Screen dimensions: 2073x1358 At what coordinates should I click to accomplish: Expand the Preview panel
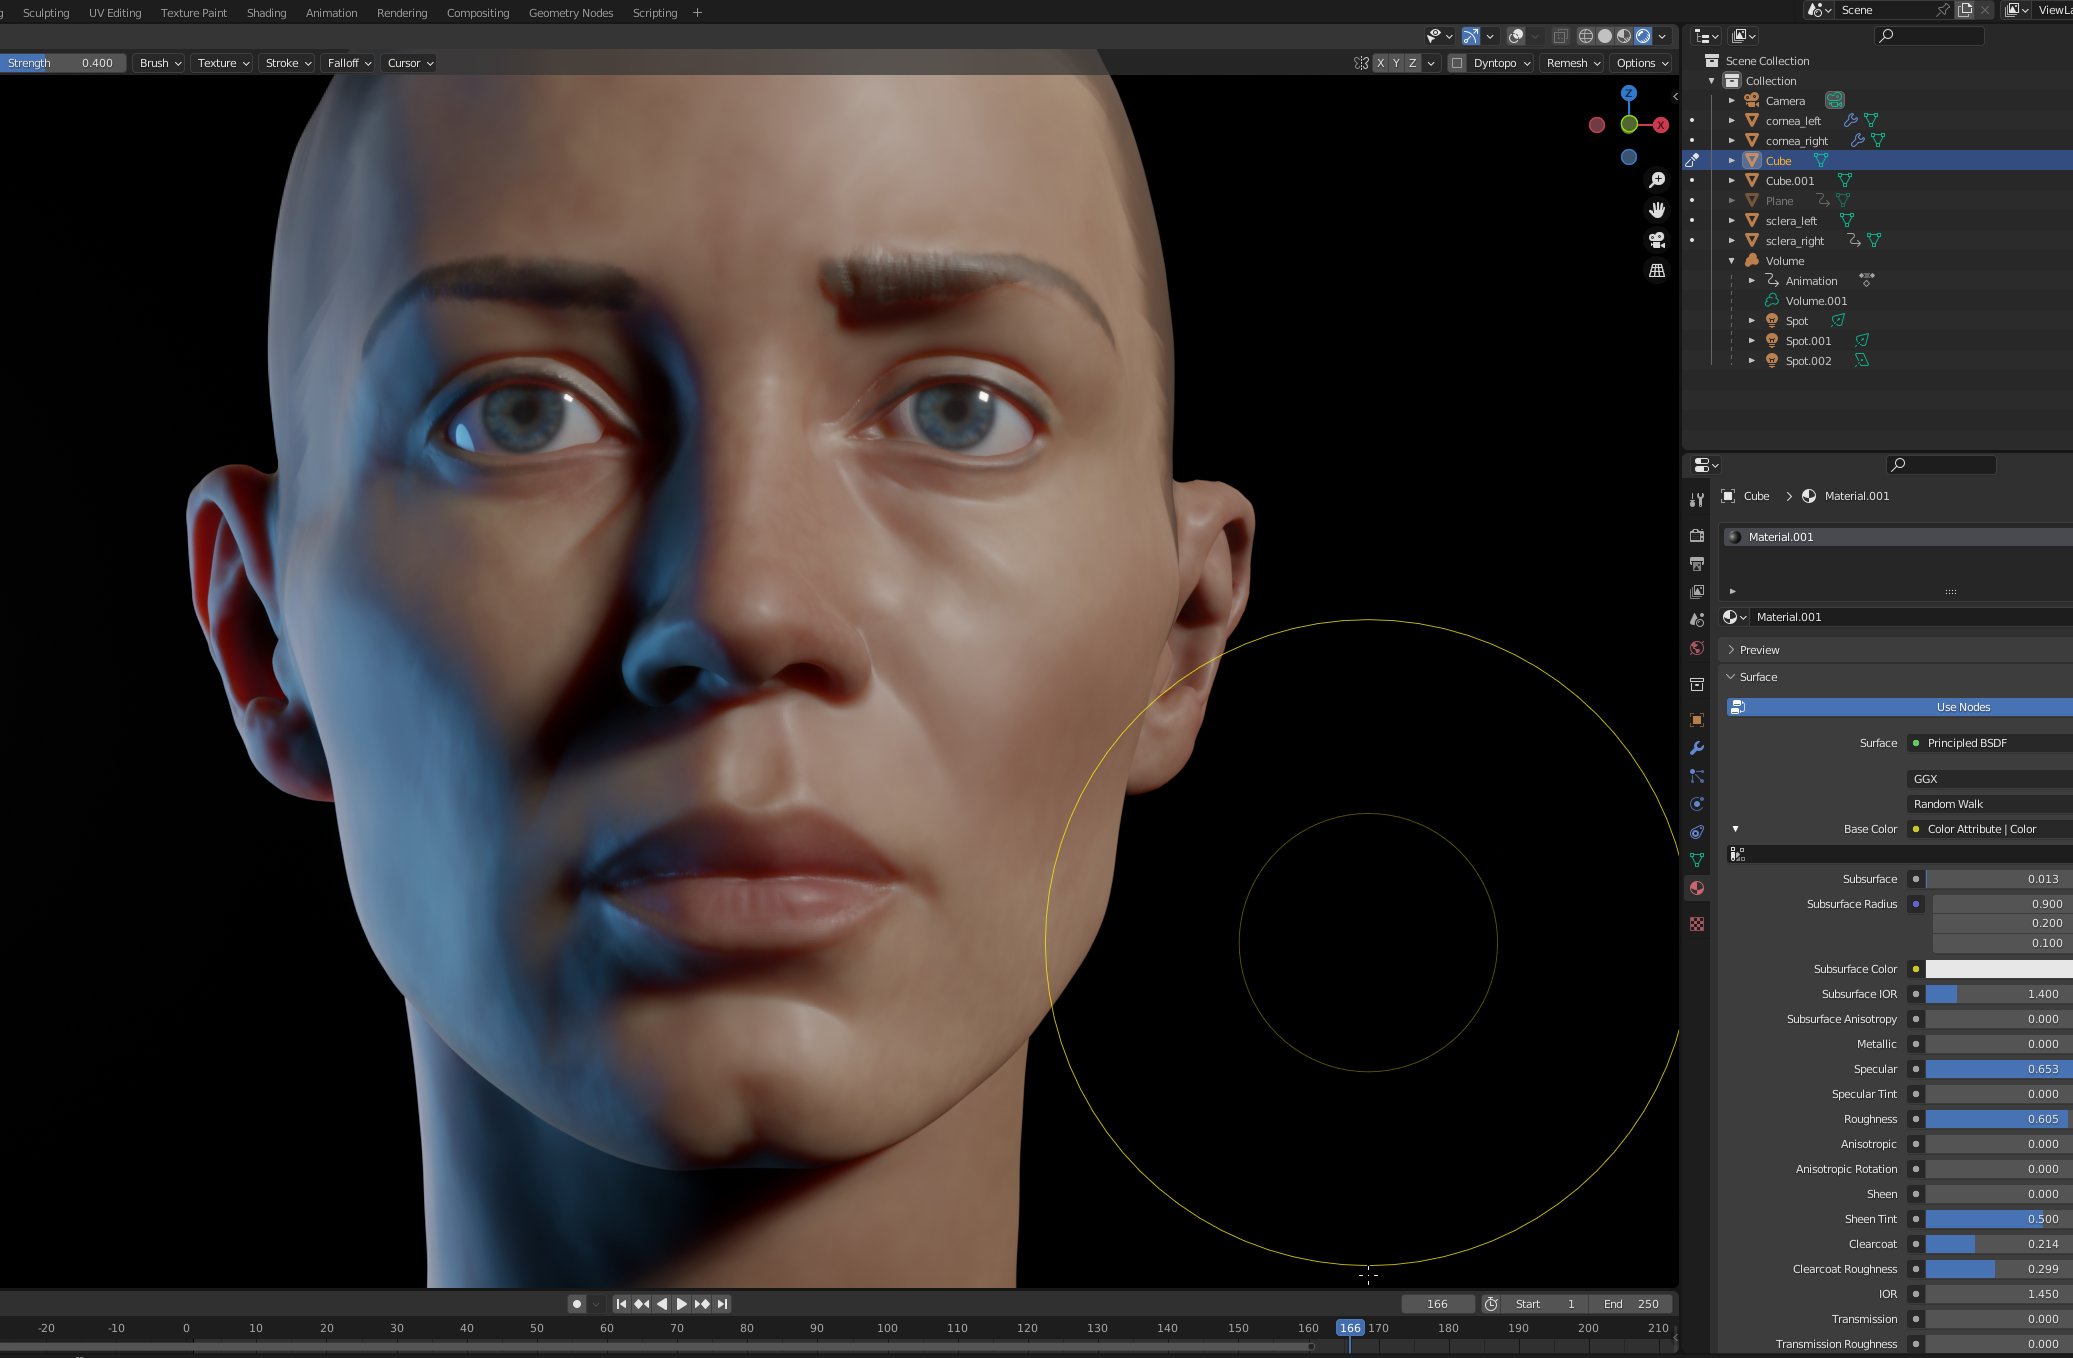click(1758, 650)
